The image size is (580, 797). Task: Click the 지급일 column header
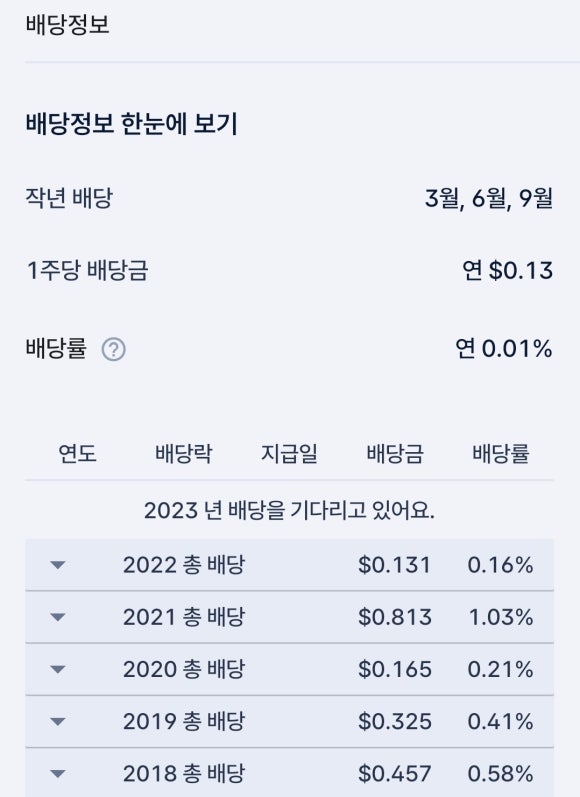289,453
